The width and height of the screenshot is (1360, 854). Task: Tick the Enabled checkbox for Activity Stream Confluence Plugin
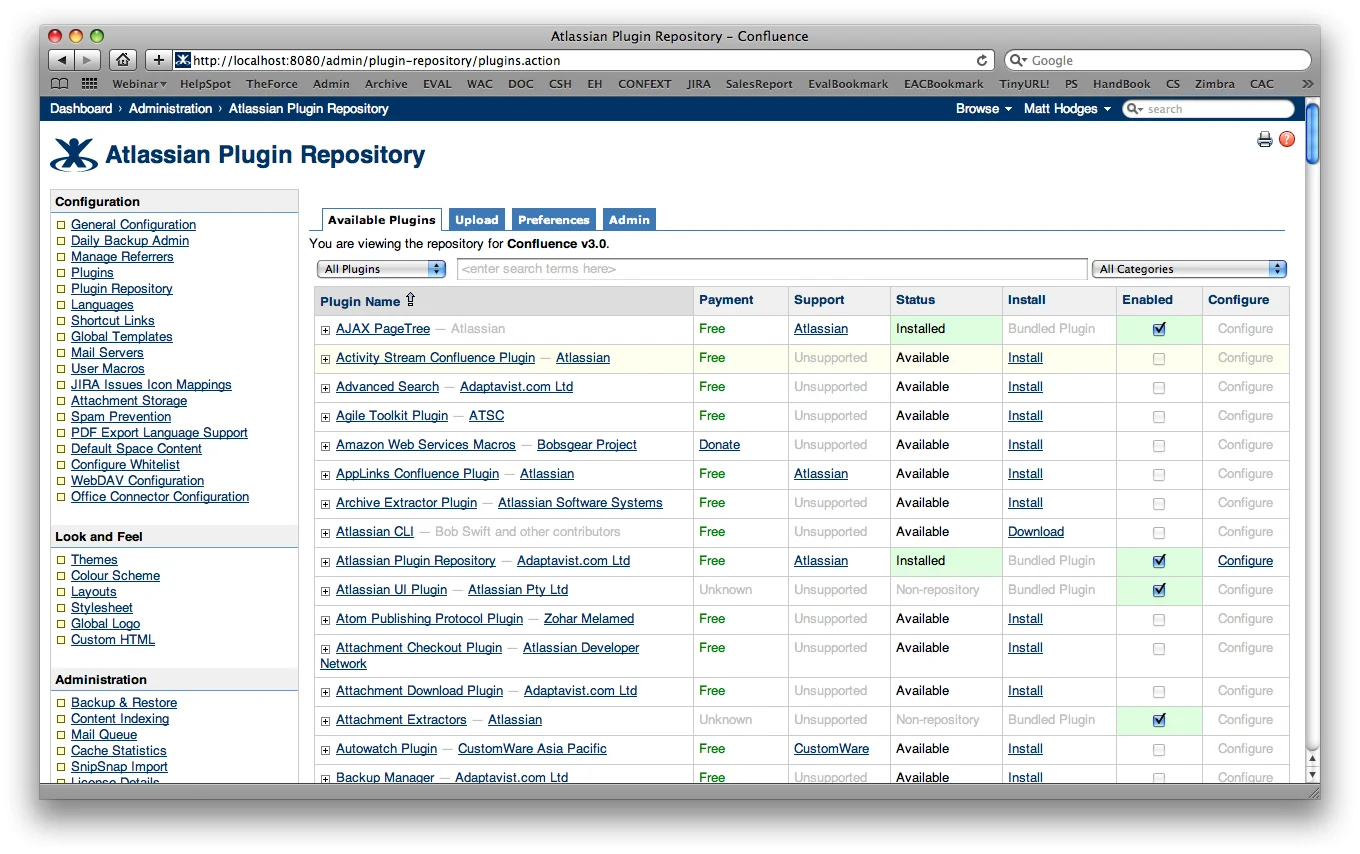[1159, 358]
